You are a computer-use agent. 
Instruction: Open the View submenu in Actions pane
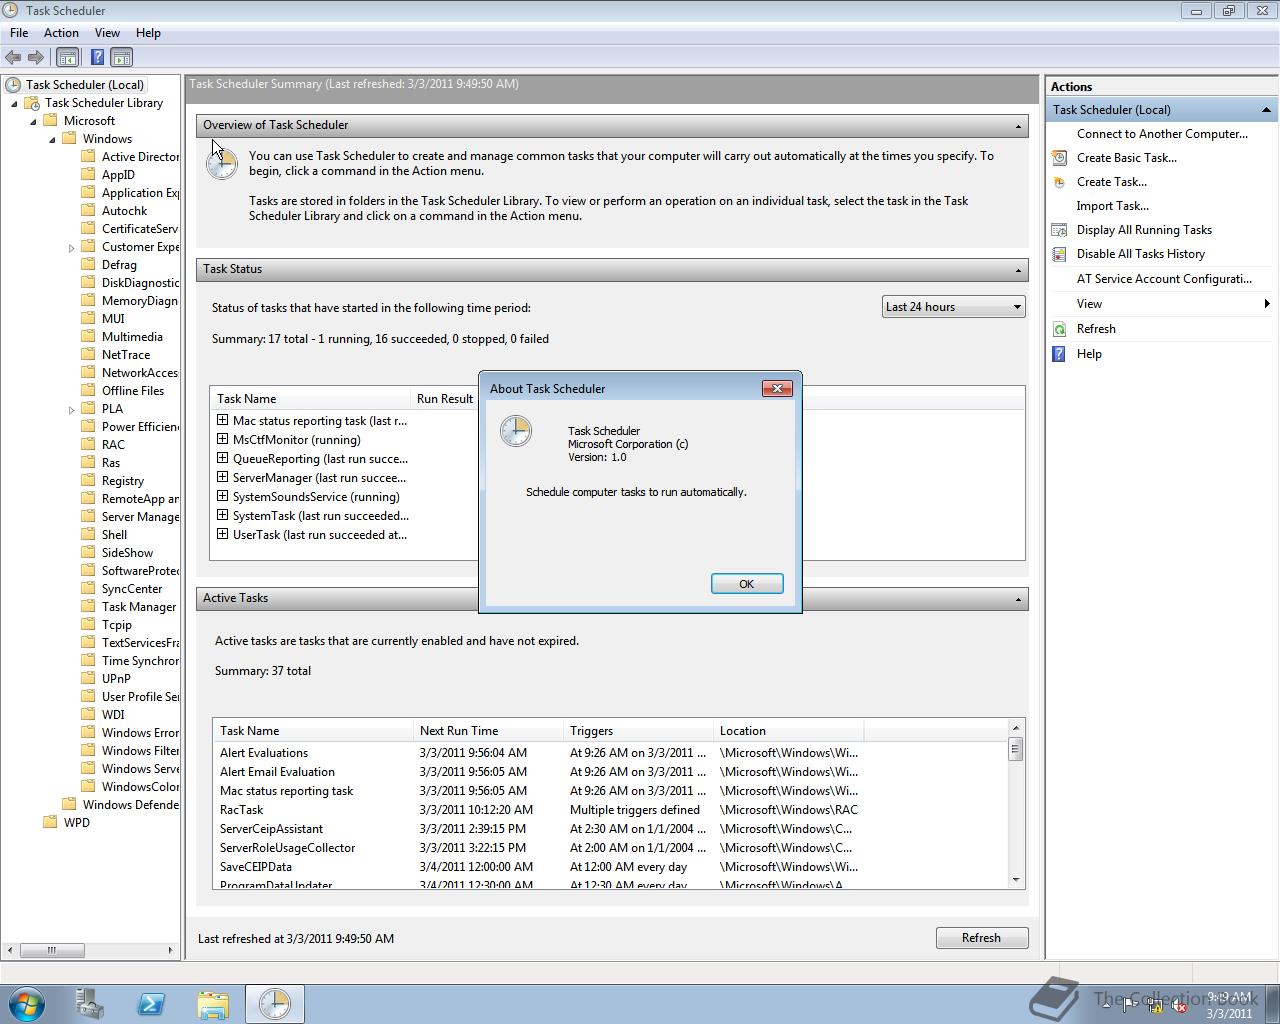pos(1162,304)
